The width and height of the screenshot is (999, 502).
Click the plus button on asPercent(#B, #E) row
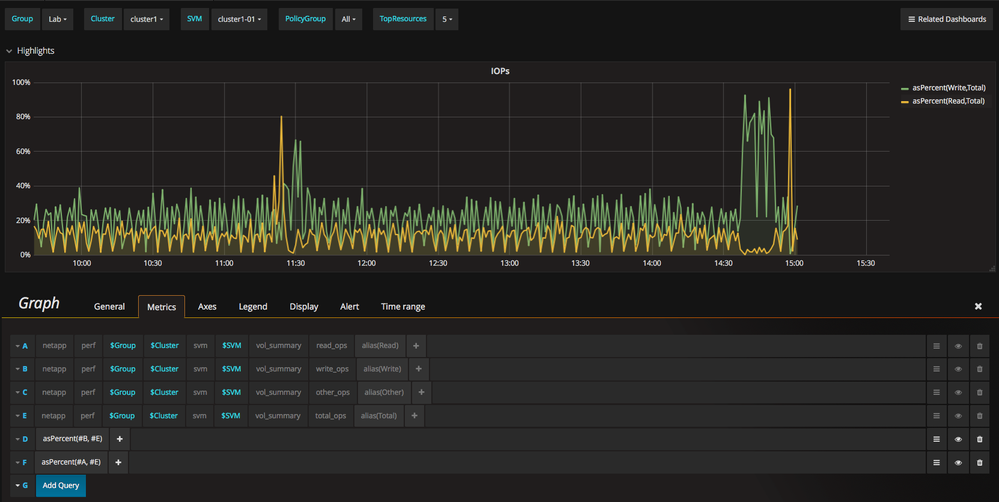click(x=120, y=439)
